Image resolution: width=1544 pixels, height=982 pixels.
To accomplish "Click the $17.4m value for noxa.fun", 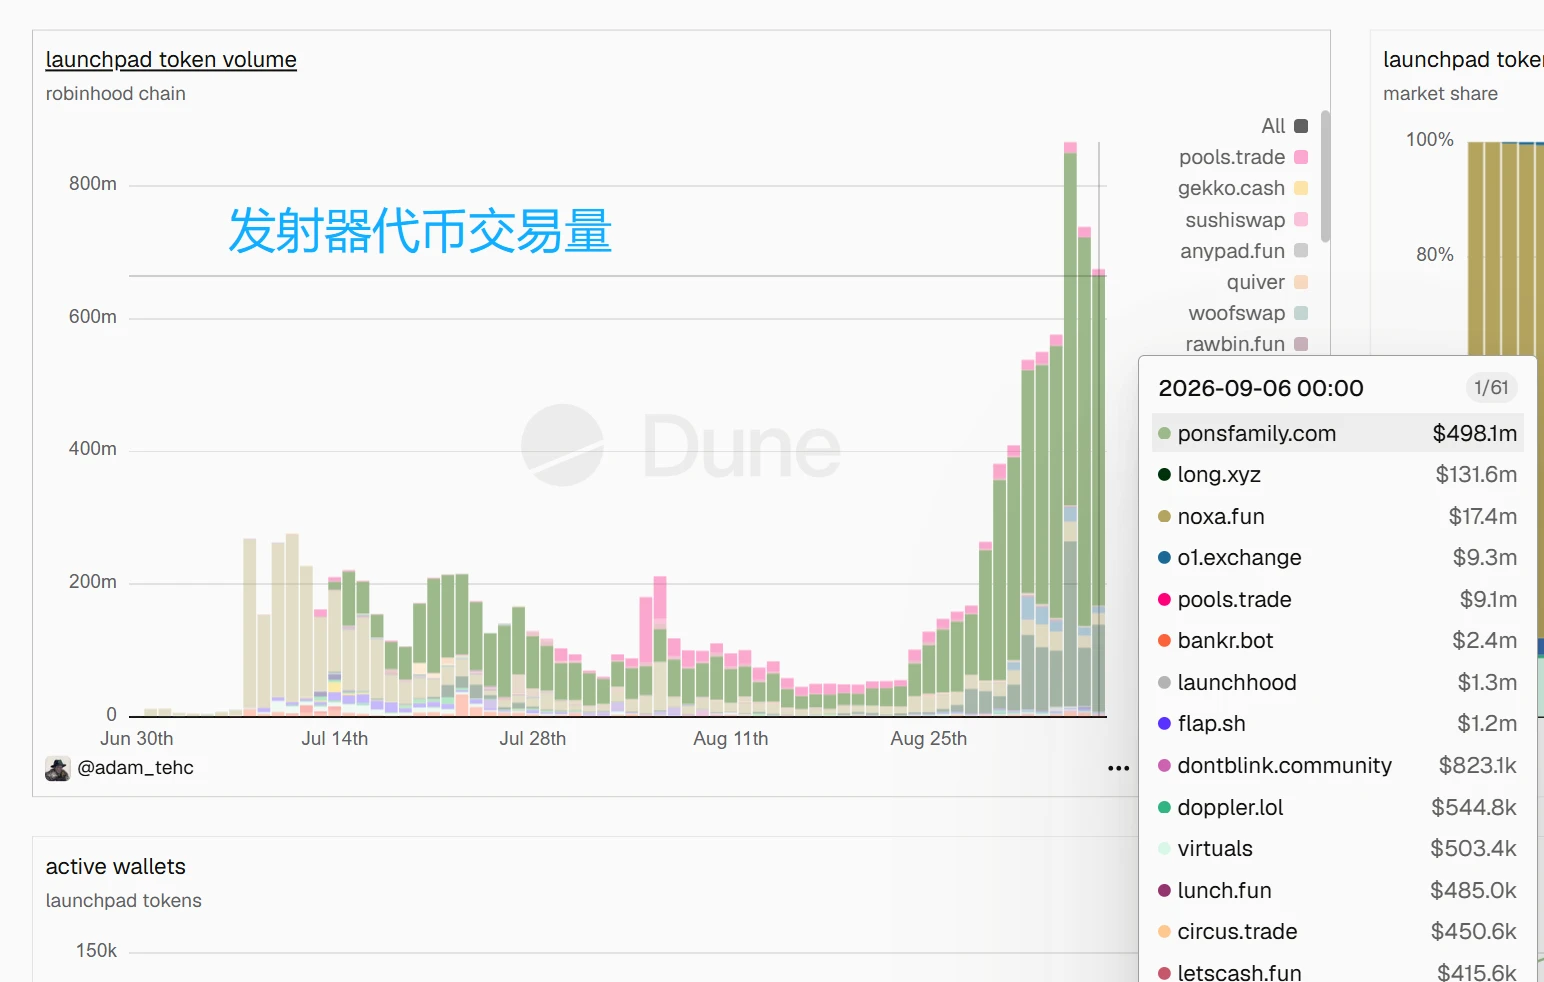I will tap(1483, 516).
